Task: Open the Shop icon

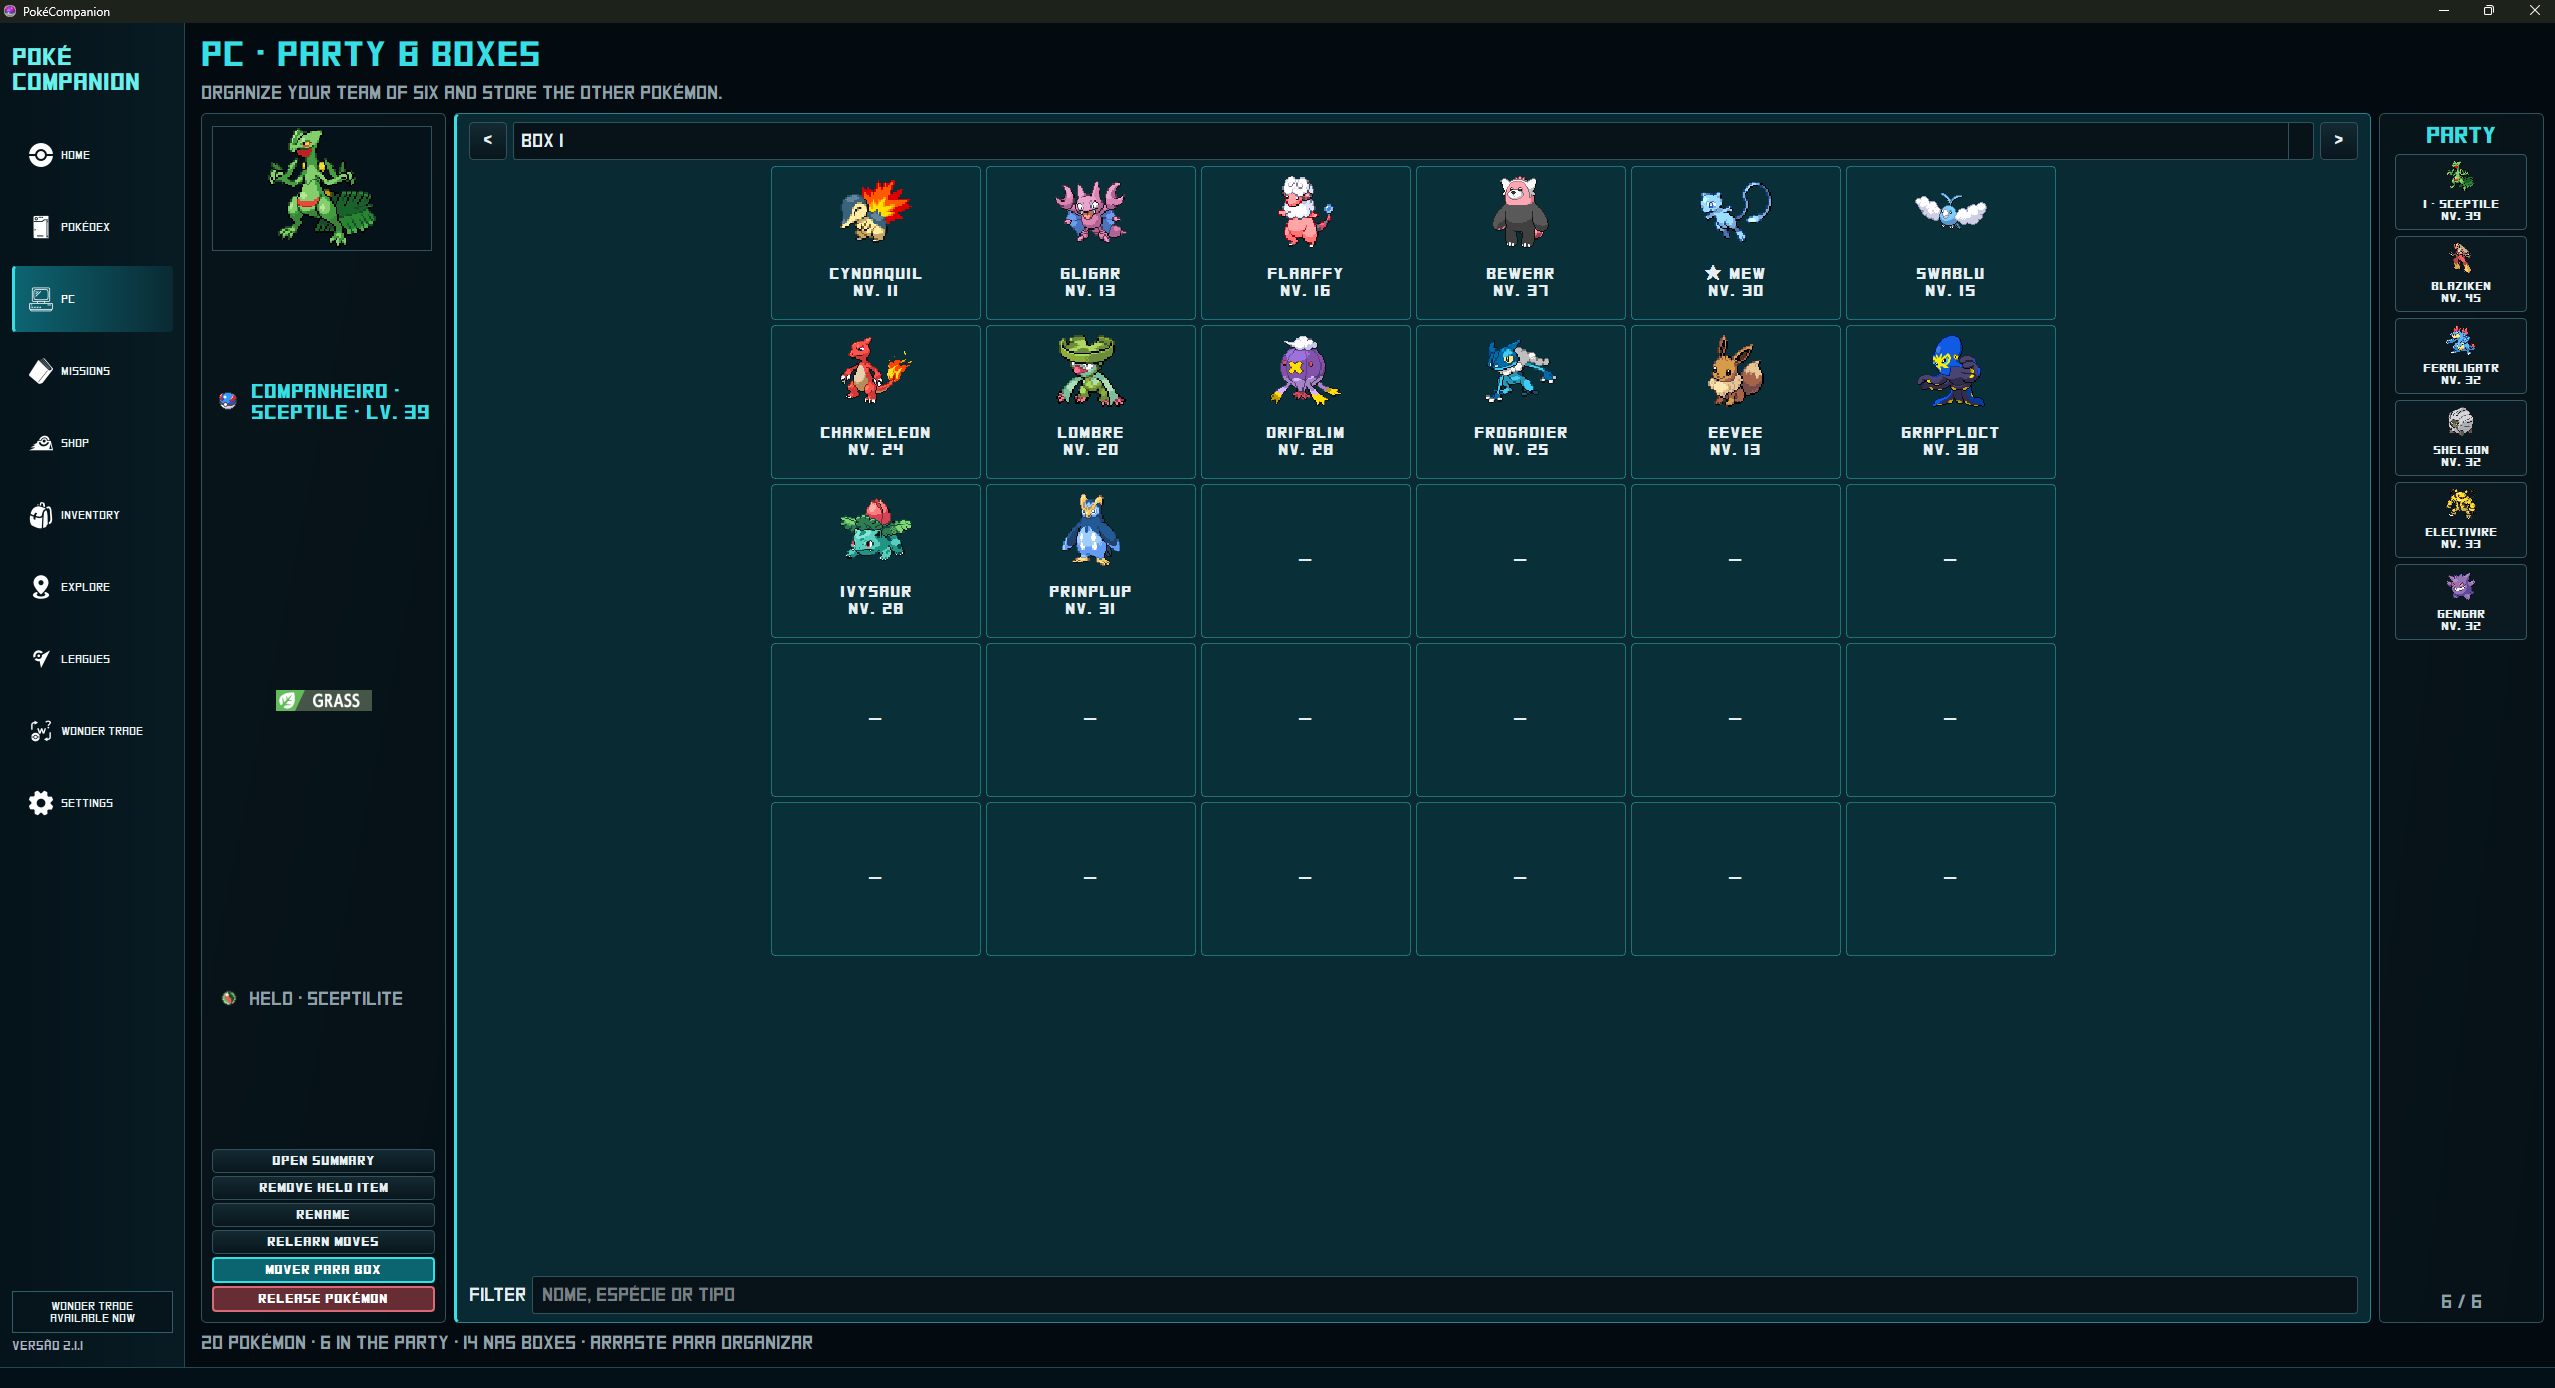Action: (x=40, y=443)
